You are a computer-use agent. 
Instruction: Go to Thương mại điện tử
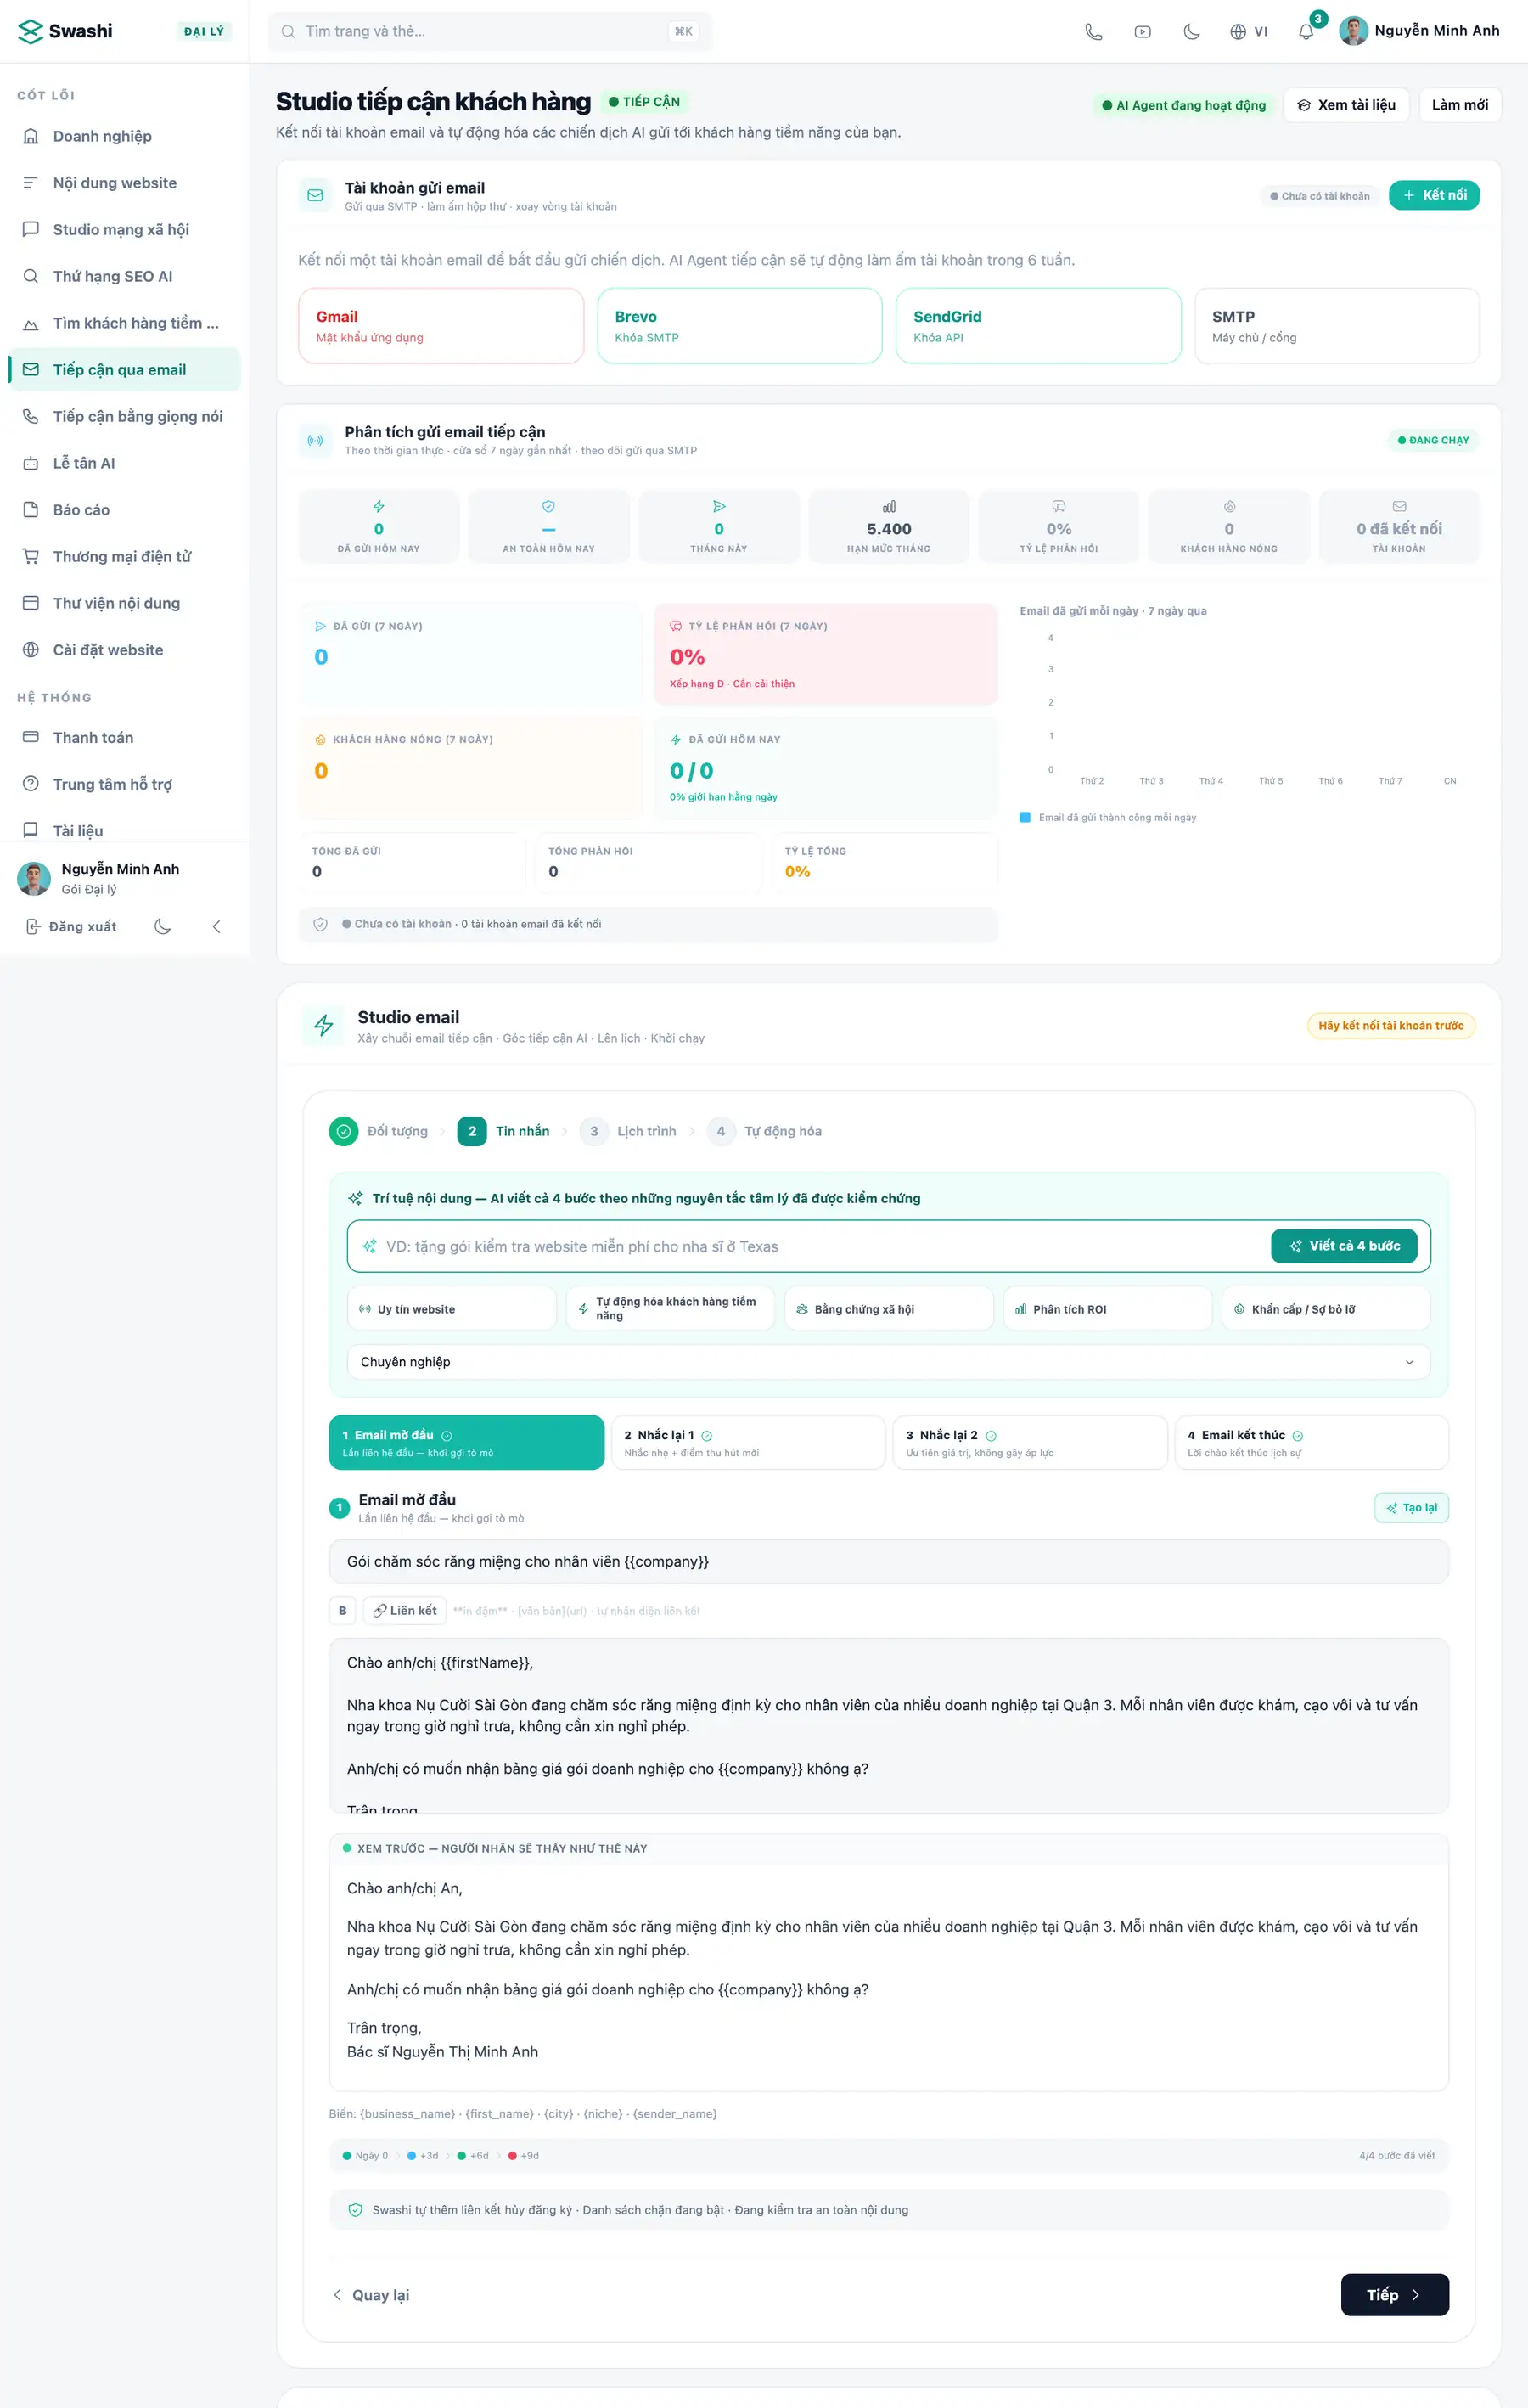pyautogui.click(x=124, y=556)
